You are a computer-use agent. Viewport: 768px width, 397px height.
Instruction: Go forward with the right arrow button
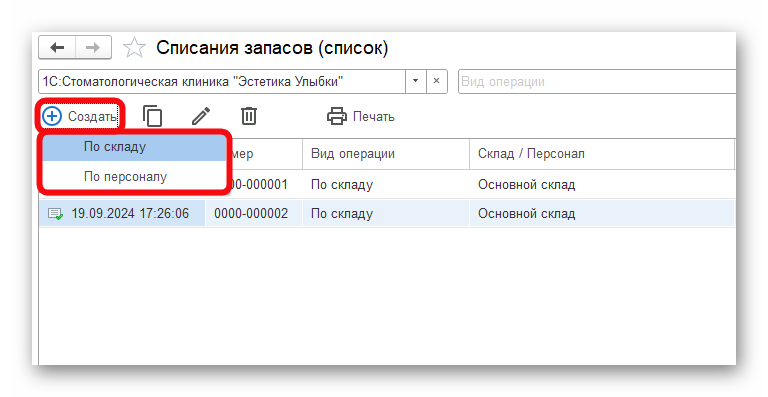[x=93, y=48]
